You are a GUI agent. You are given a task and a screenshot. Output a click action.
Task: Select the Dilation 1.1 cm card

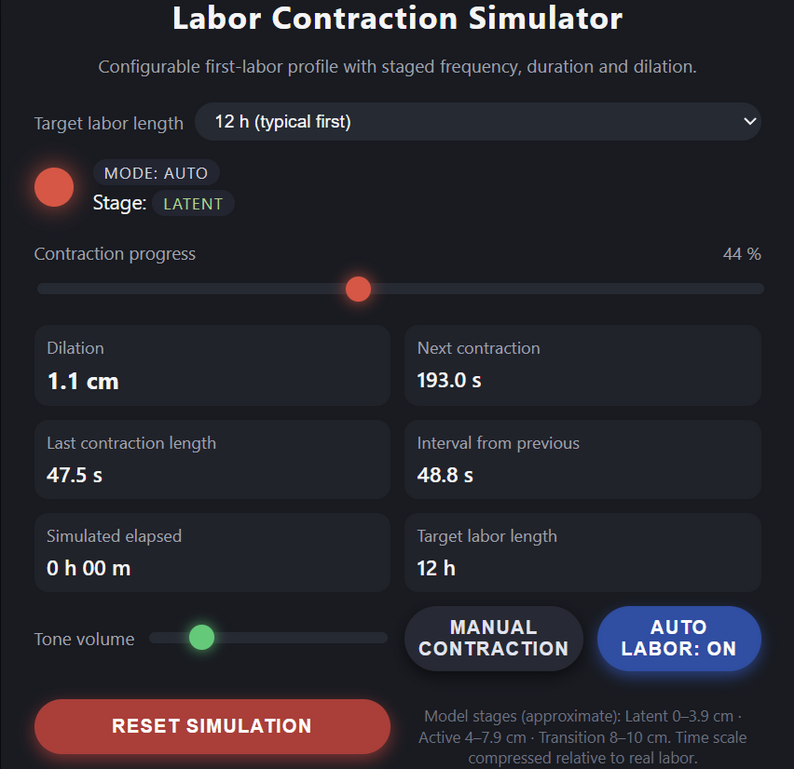(212, 365)
